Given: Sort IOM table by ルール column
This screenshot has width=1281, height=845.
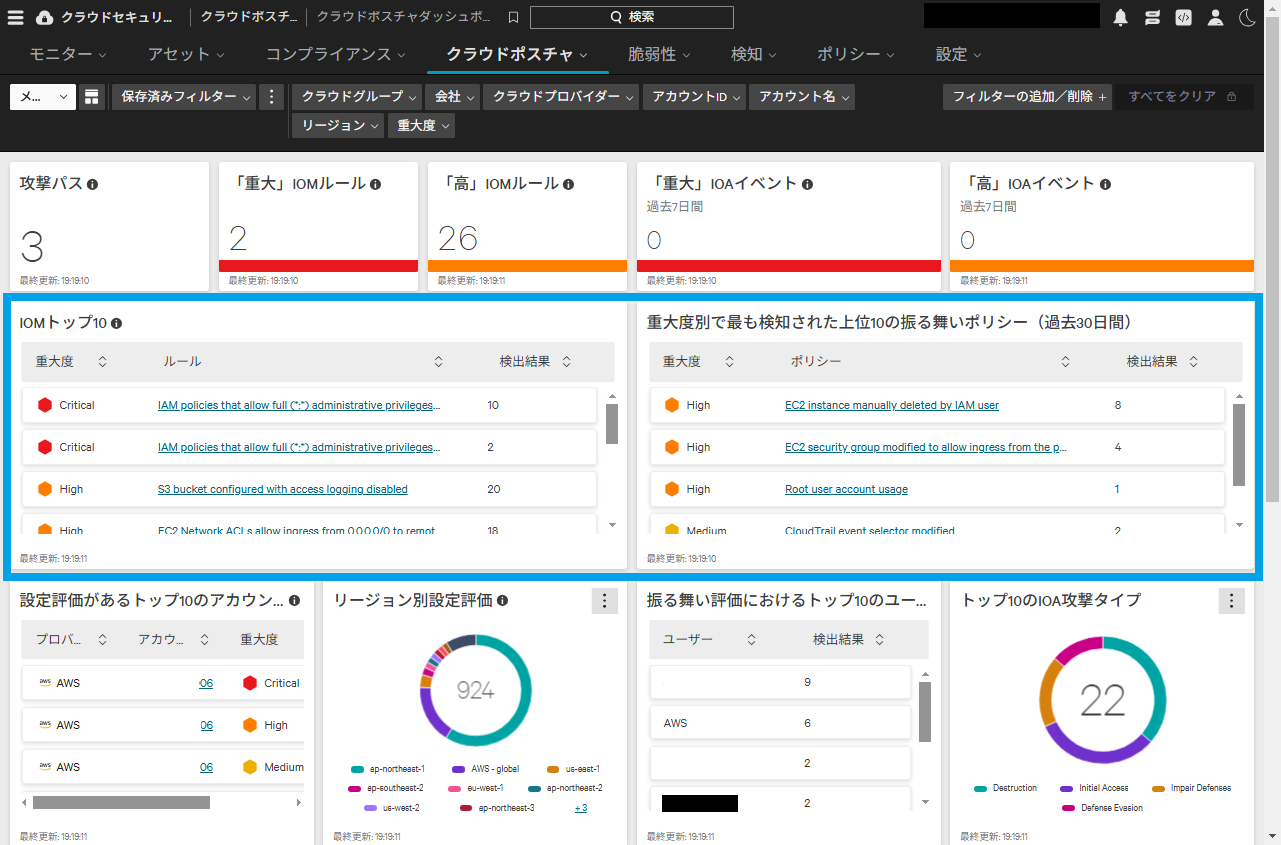Looking at the screenshot, I should click(x=438, y=361).
